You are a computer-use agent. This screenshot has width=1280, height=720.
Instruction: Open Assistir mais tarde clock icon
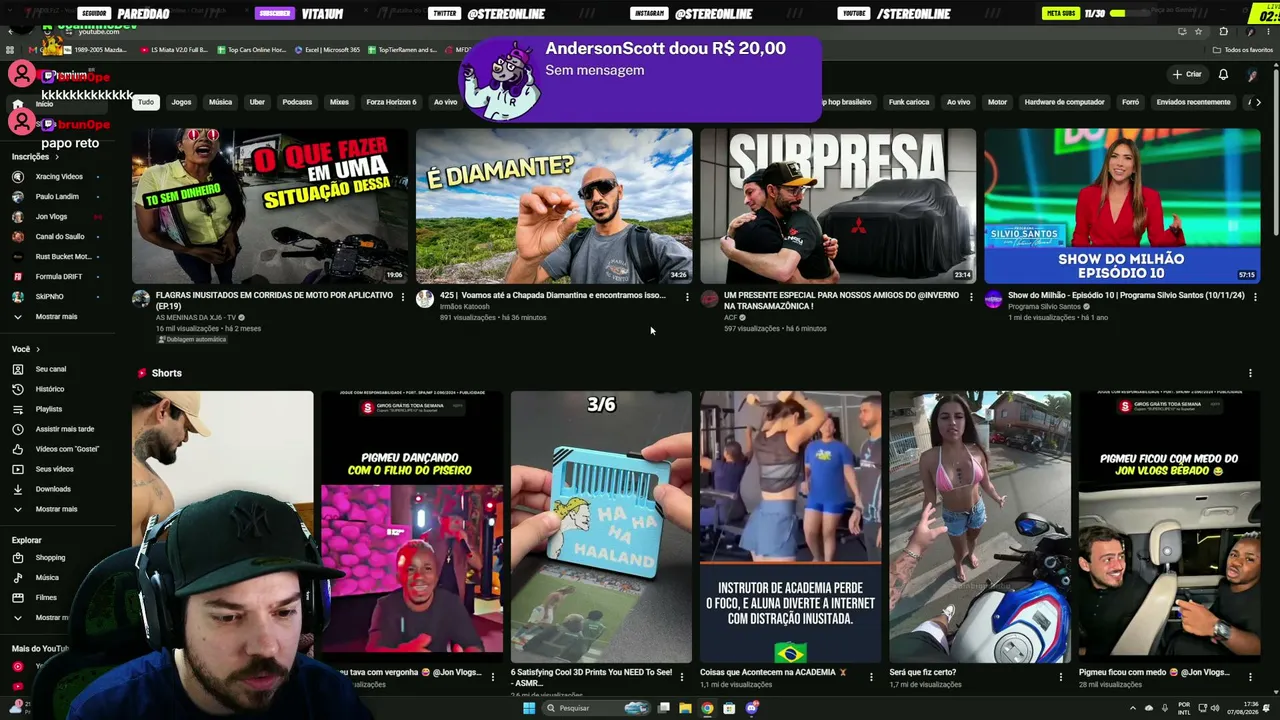point(17,429)
